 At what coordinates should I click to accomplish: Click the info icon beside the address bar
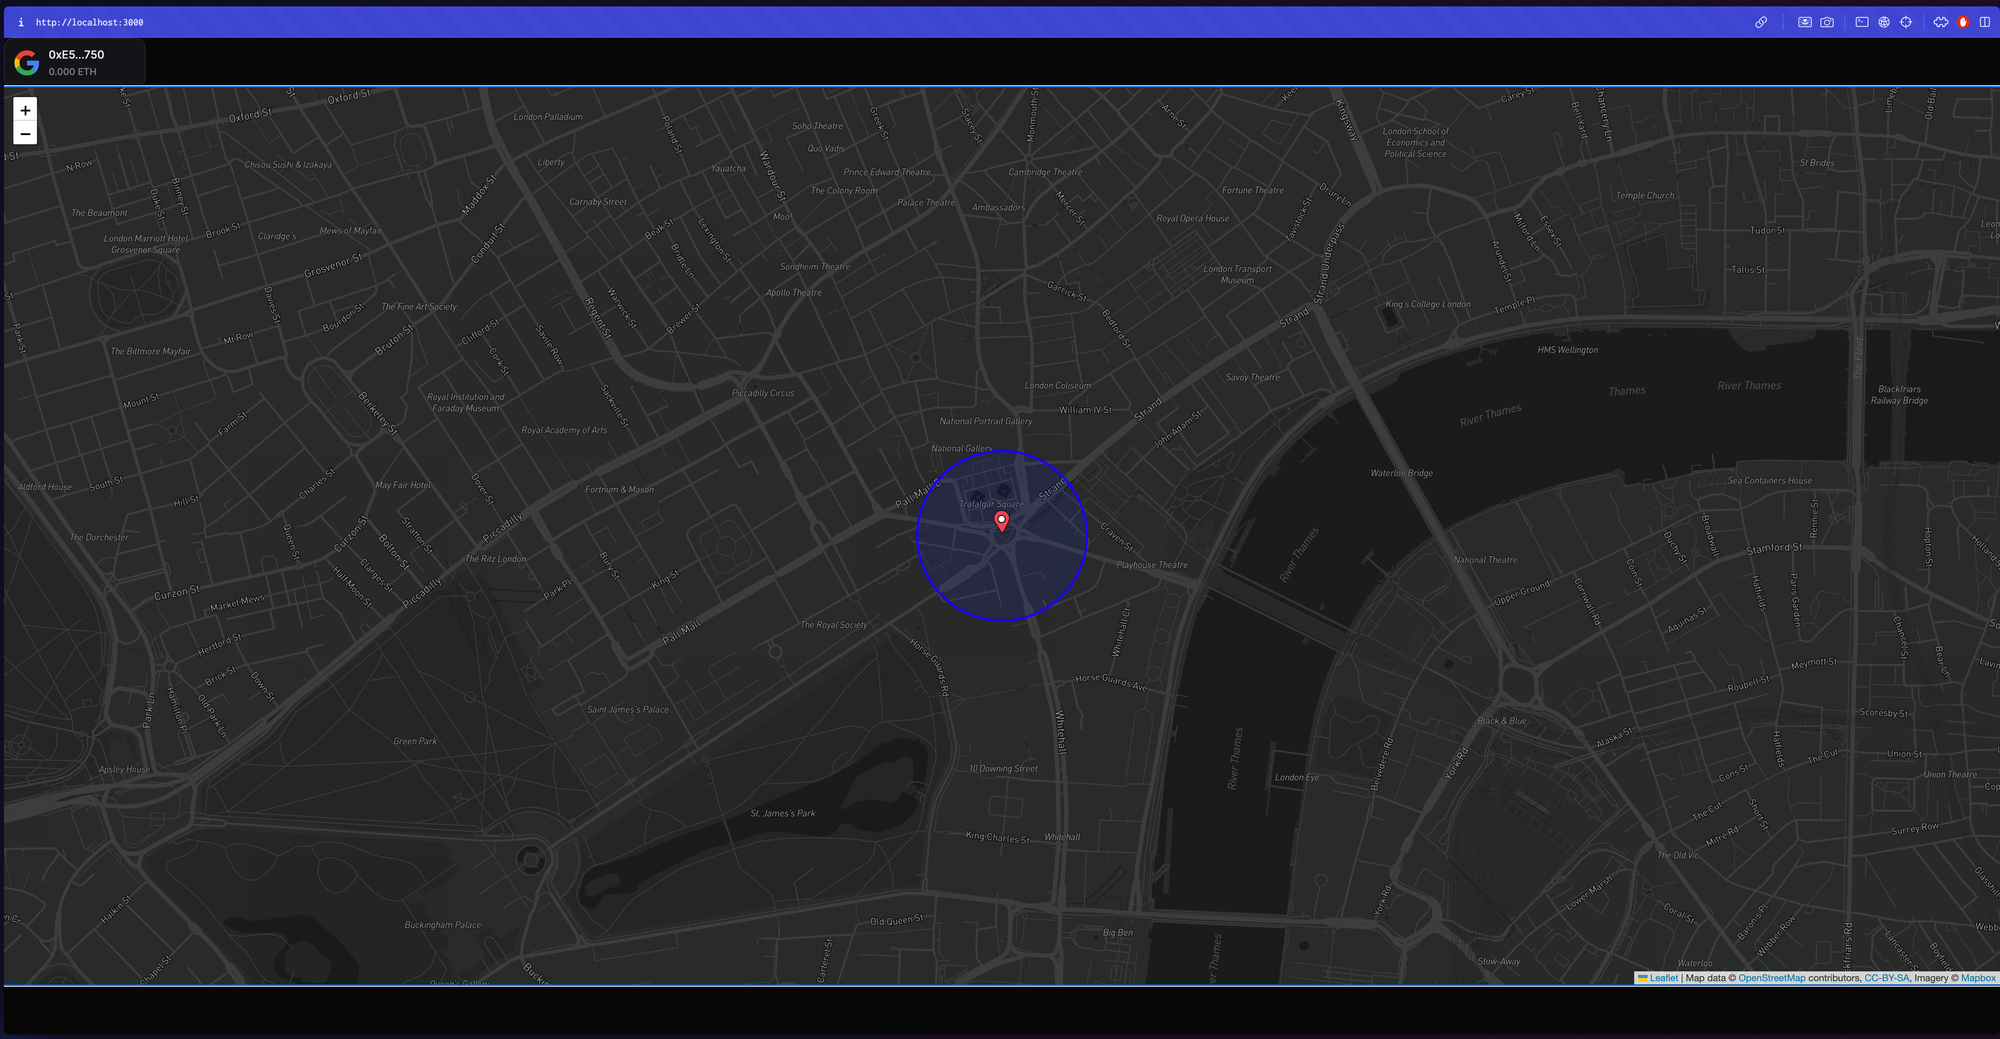[22, 21]
